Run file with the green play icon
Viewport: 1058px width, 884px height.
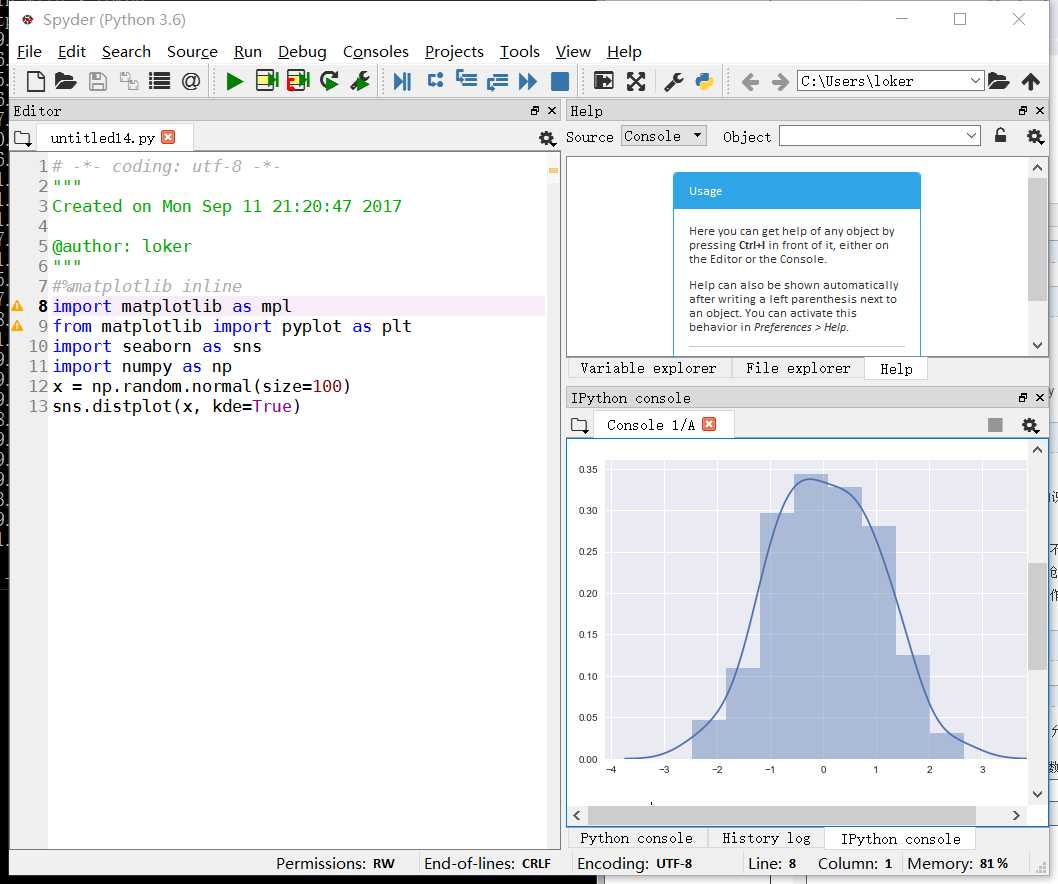click(235, 82)
